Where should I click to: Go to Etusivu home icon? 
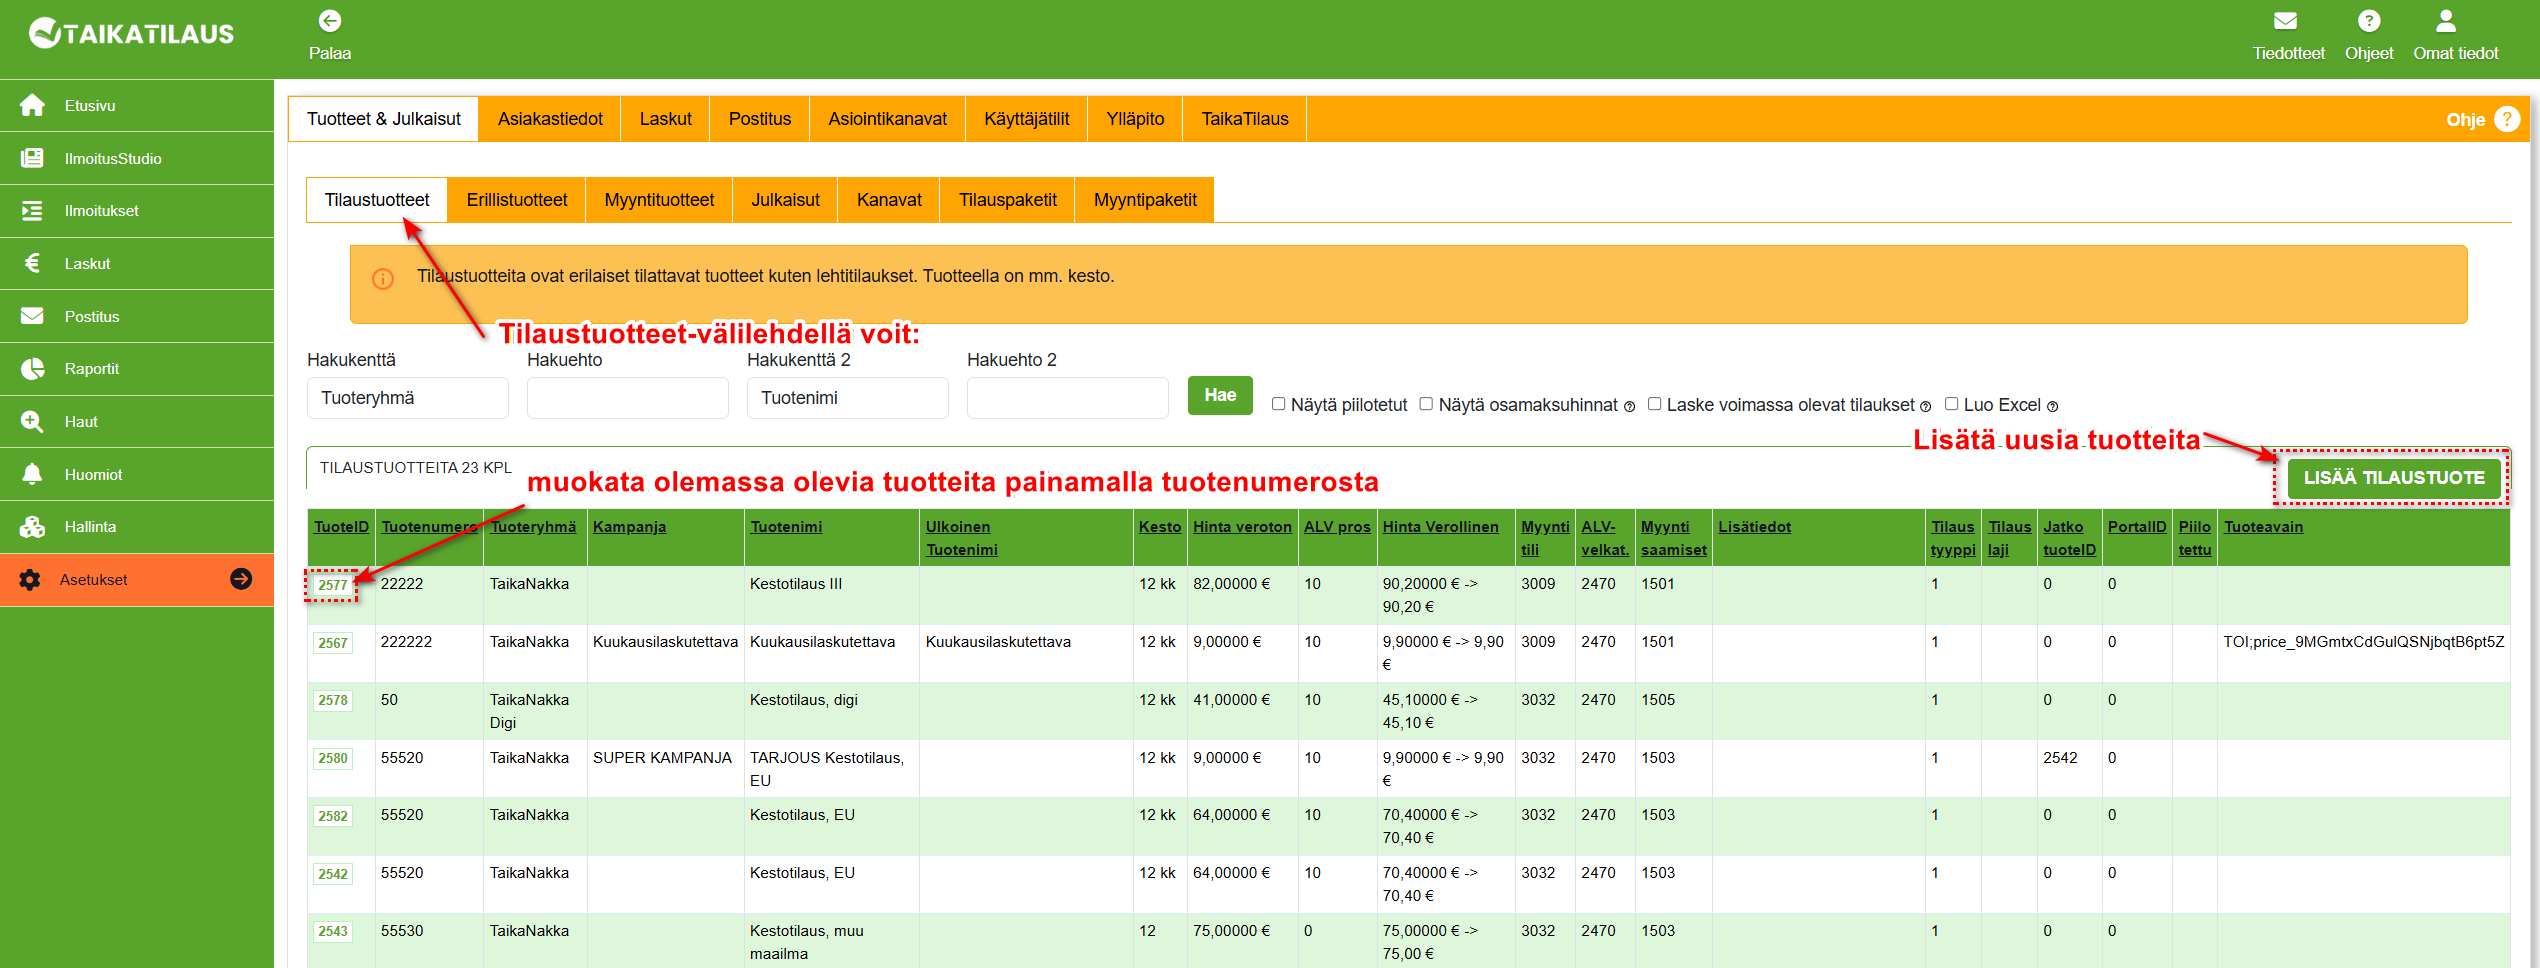pos(33,105)
